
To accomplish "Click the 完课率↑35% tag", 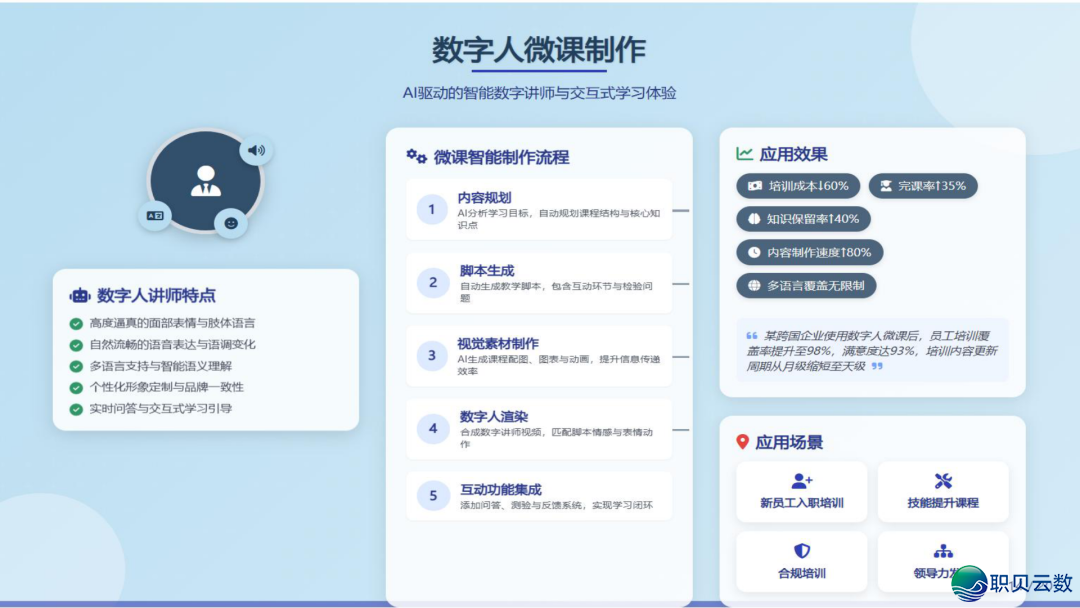I will 923,186.
